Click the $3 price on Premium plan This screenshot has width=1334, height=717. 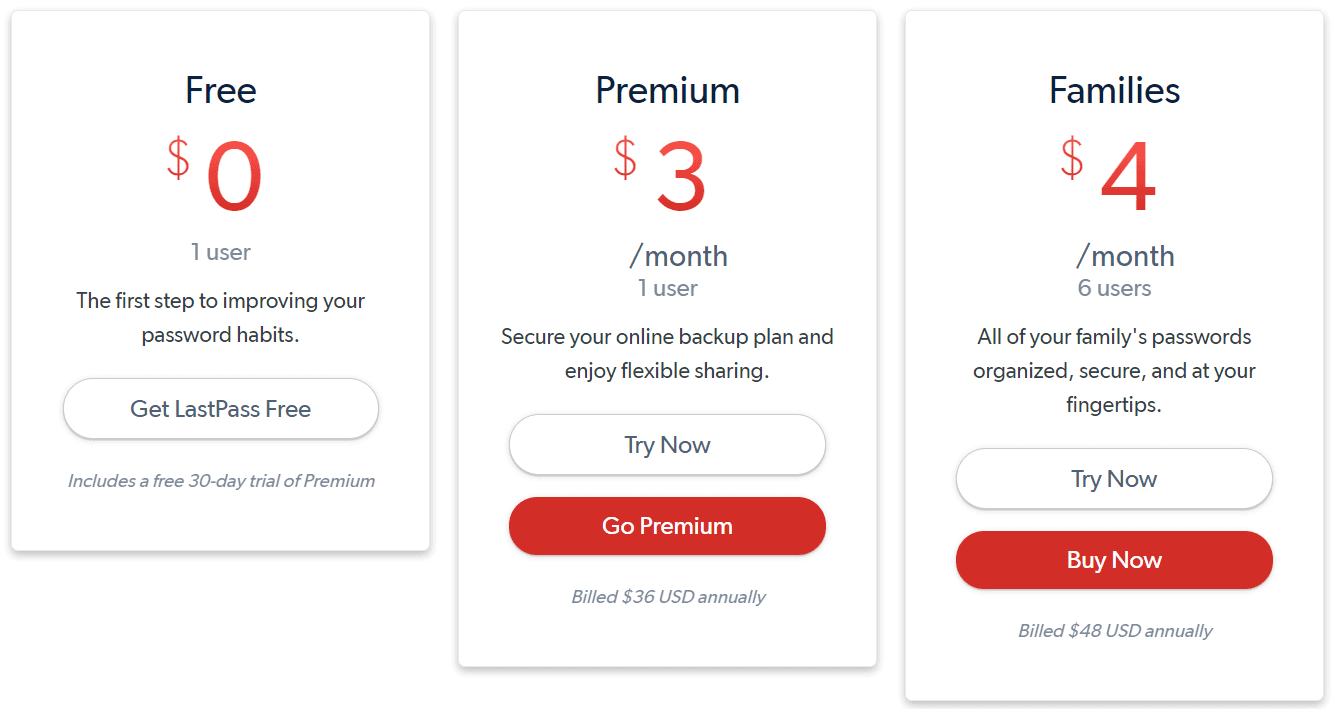[x=661, y=175]
